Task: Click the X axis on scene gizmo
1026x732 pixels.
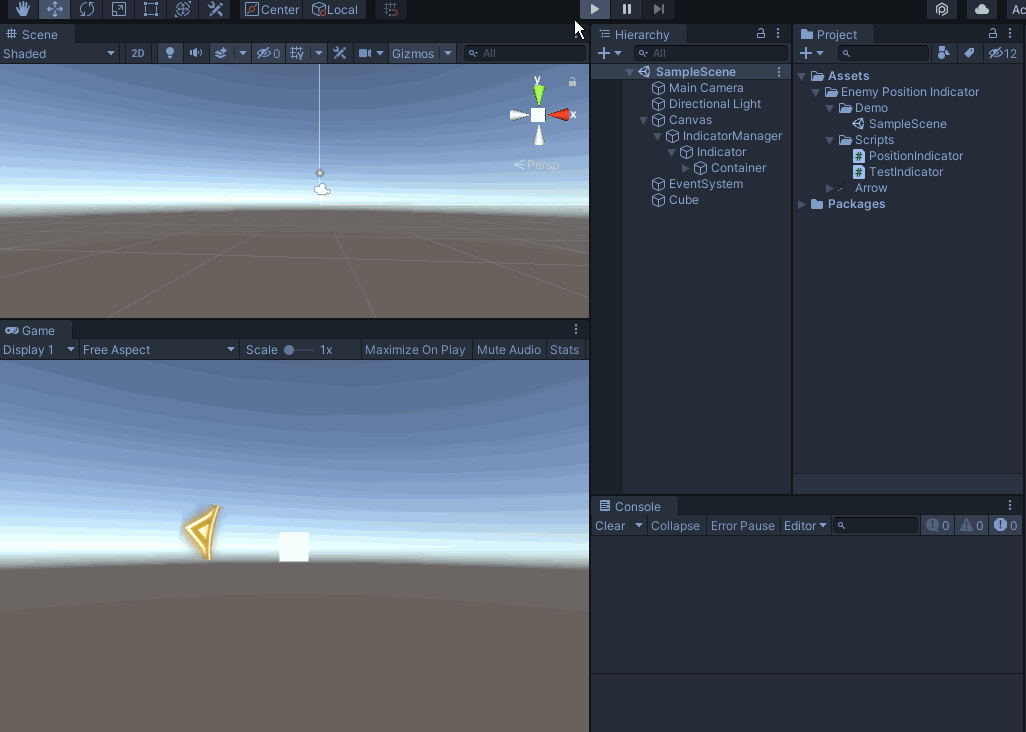Action: click(x=561, y=115)
